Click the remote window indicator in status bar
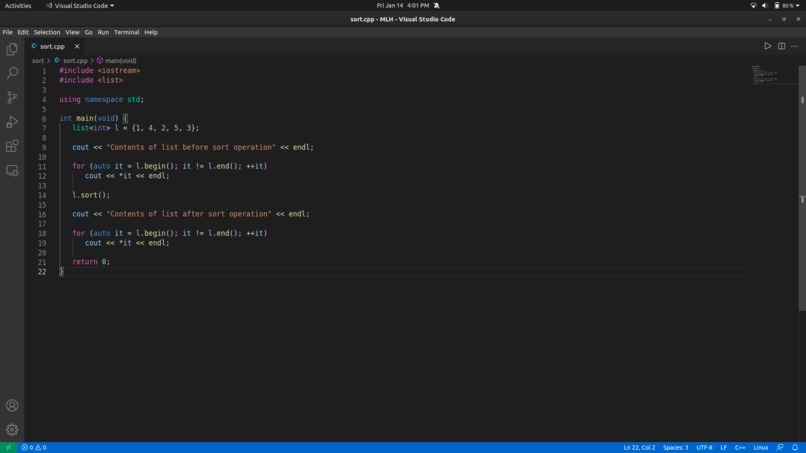Viewport: 806px width, 453px height. [8, 447]
